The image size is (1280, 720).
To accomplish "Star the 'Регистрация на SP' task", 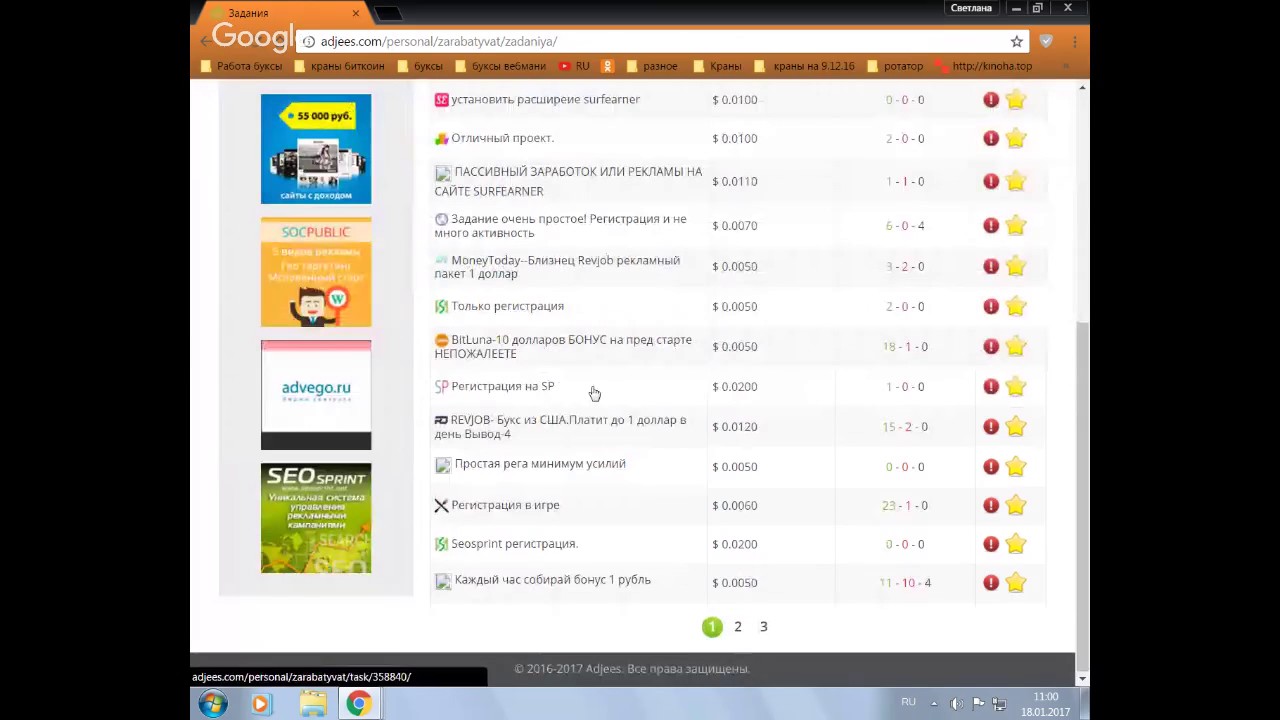I will 1016,387.
